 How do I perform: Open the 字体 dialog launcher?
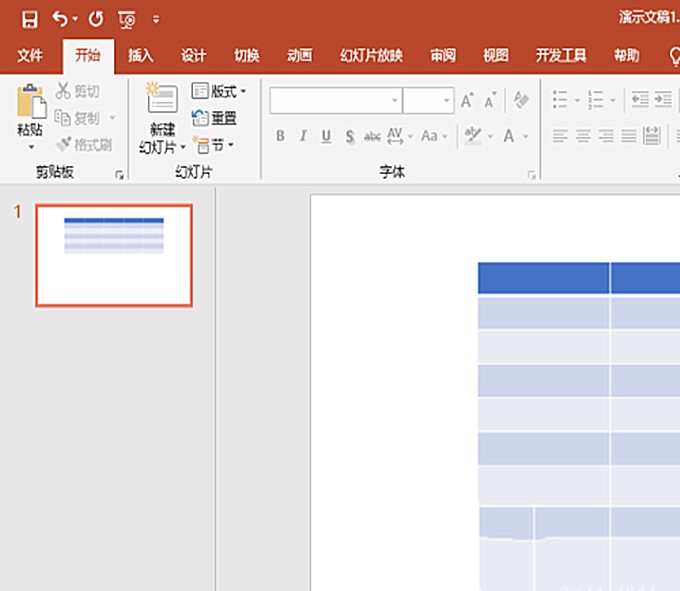(x=531, y=175)
